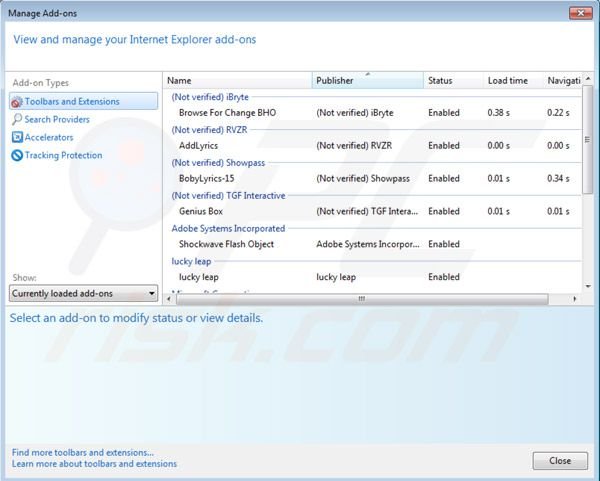Viewport: 600px width, 481px height.
Task: Sort list by Publisher column header
Action: point(368,80)
